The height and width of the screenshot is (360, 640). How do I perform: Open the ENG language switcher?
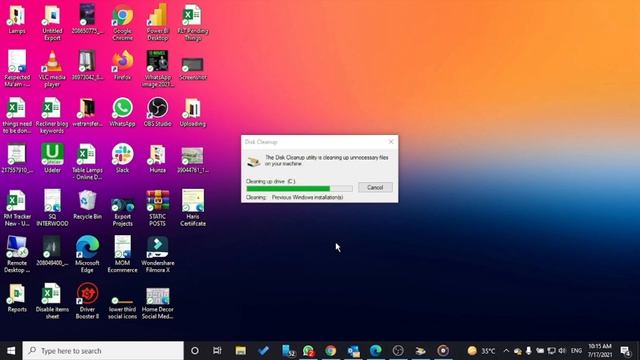pyautogui.click(x=576, y=351)
